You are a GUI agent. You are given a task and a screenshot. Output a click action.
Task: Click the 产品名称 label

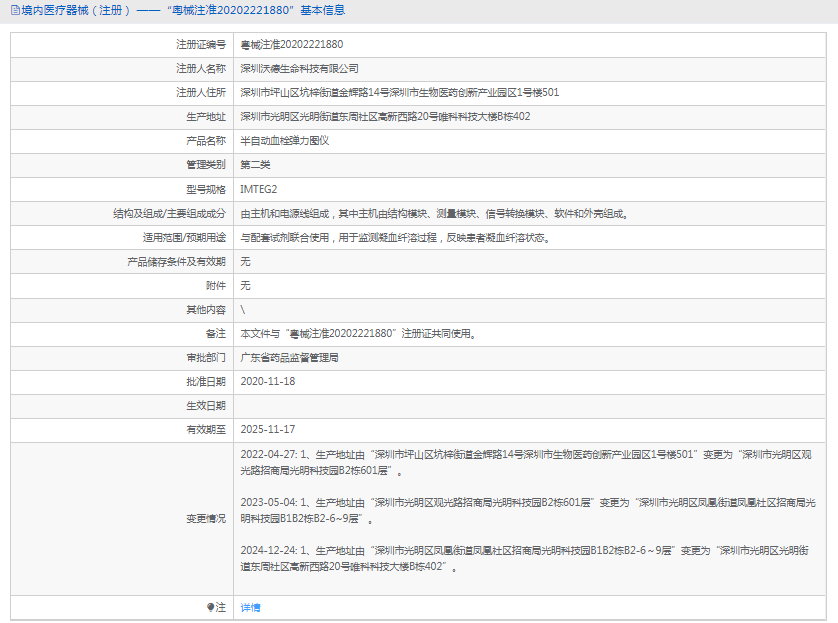click(x=206, y=141)
